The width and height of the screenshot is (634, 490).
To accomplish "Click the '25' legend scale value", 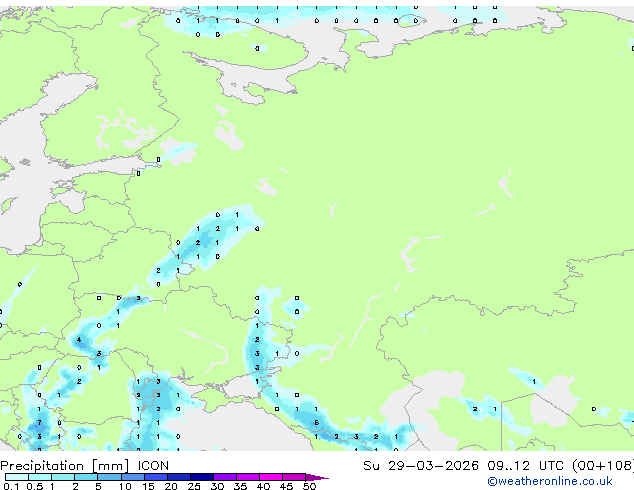I will tap(194, 486).
